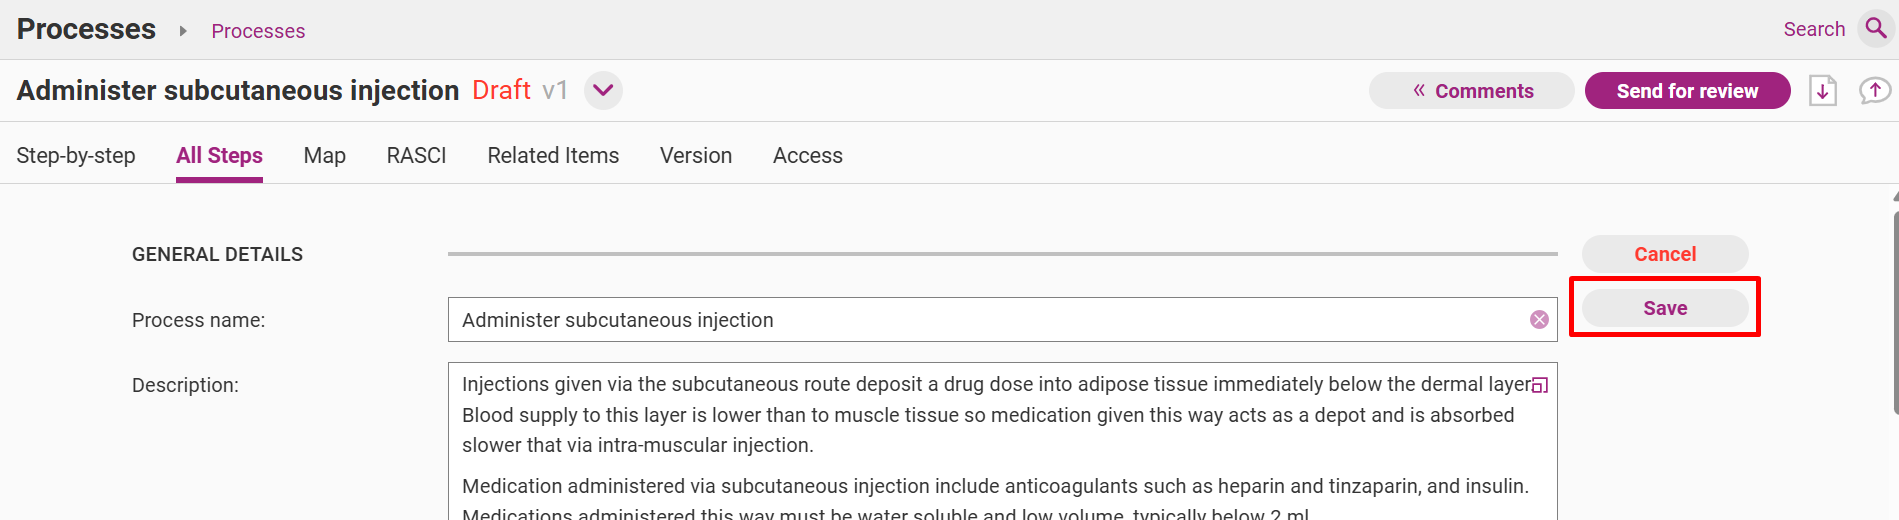Click the Send for review button
This screenshot has width=1899, height=520.
point(1687,91)
